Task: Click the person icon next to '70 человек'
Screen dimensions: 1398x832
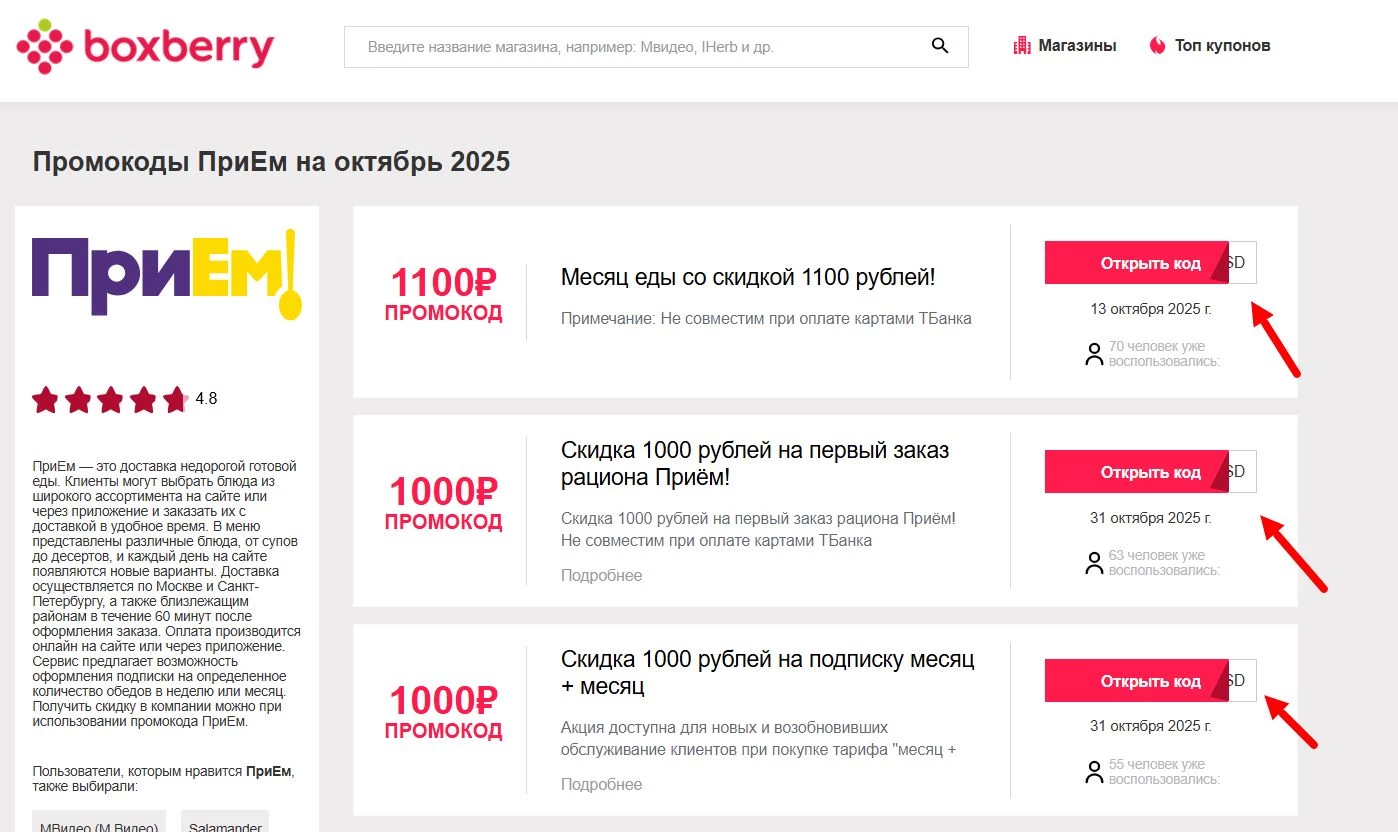Action: 1093,352
